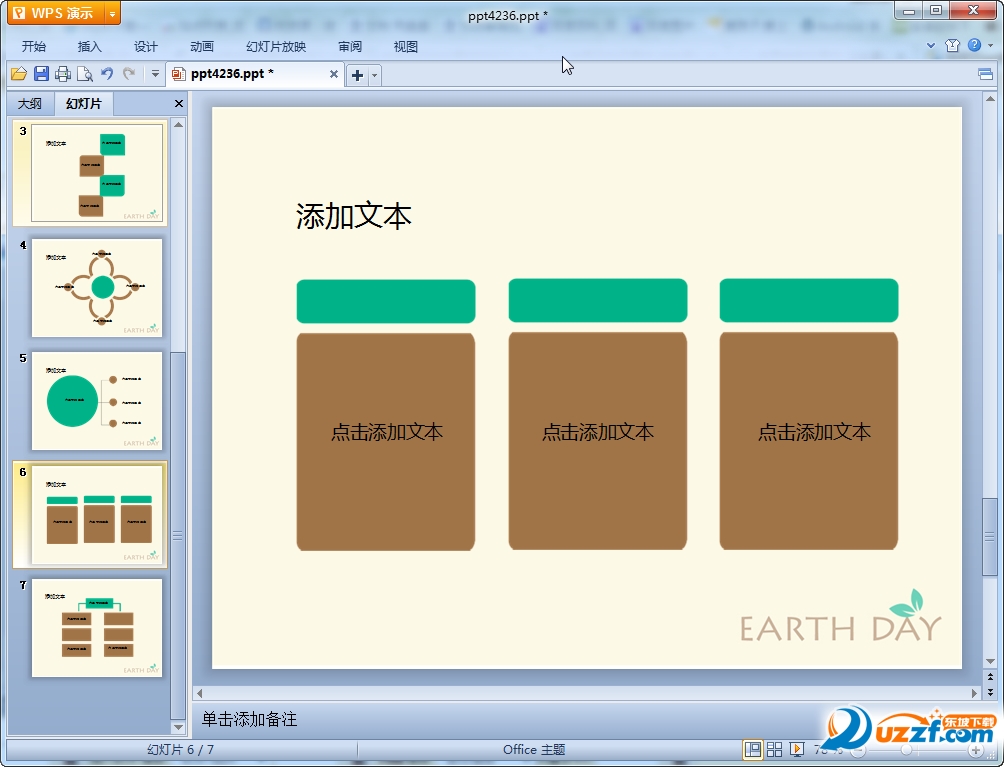Open the WPS 演示 application menu dropdown
Screen dimensions: 1004x767
[x=112, y=13]
